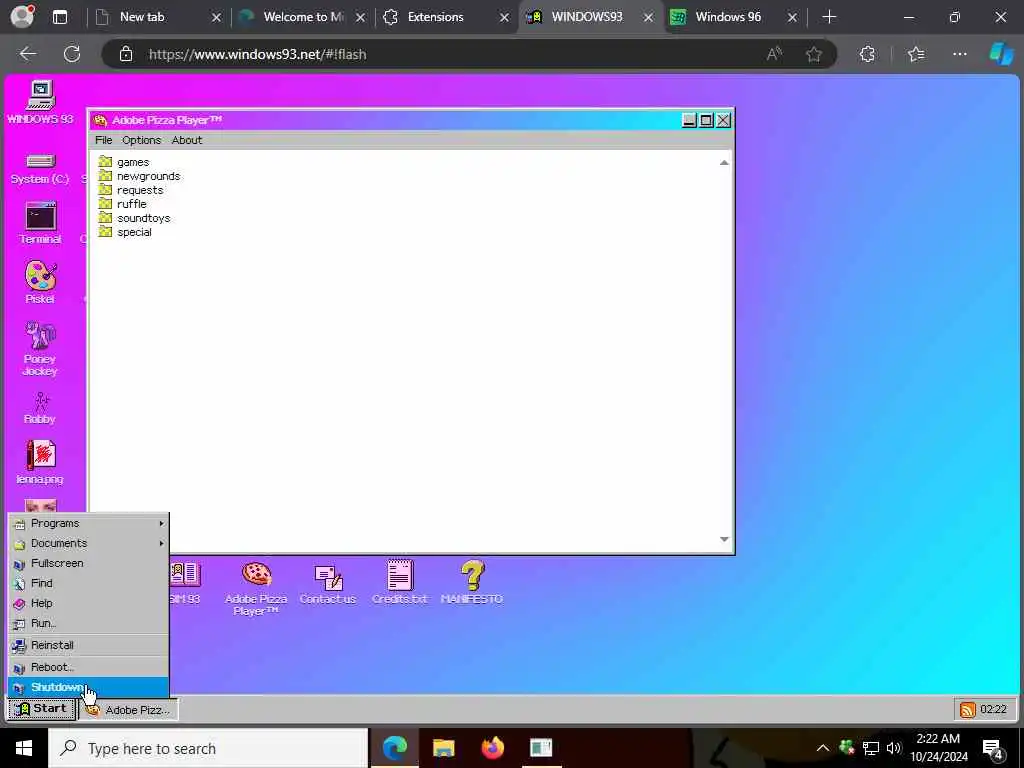The image size is (1024, 768).
Task: Open the Contact us desktop icon
Action: tap(328, 584)
